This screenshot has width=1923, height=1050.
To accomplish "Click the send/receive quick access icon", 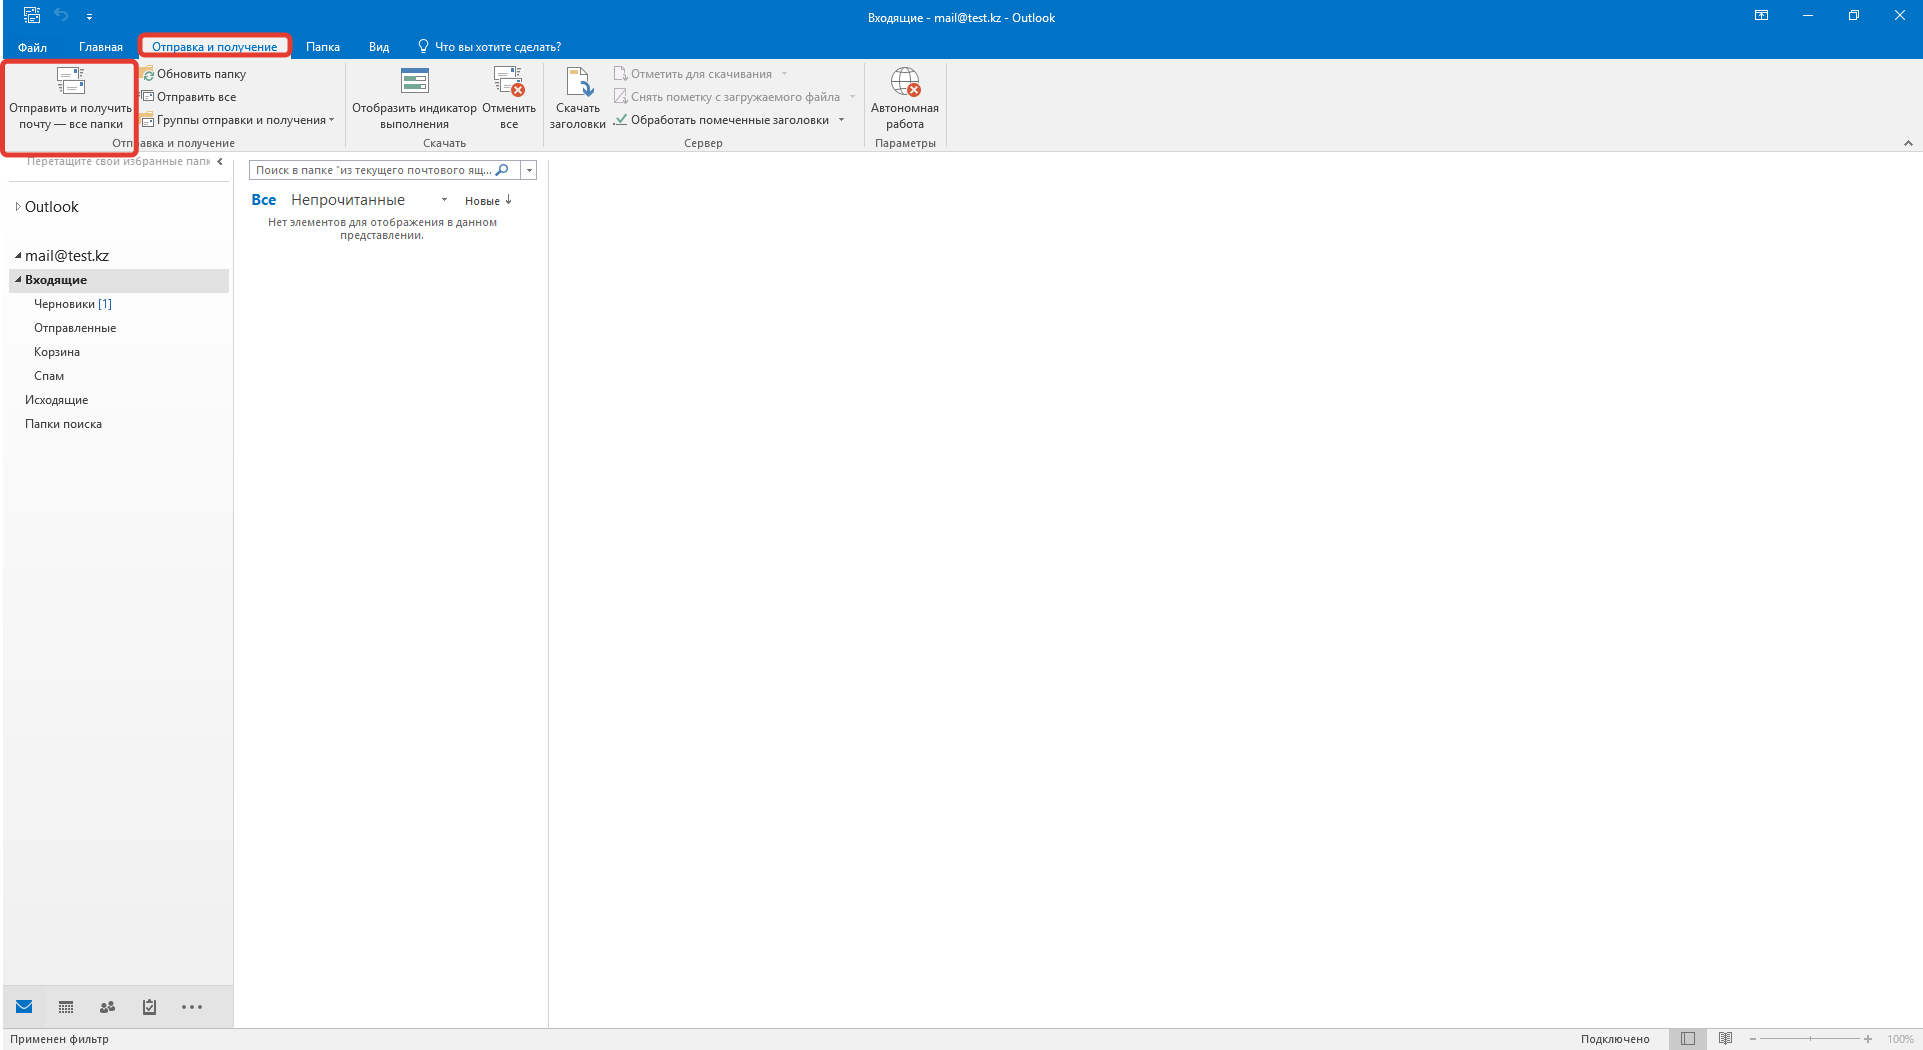I will 32,15.
